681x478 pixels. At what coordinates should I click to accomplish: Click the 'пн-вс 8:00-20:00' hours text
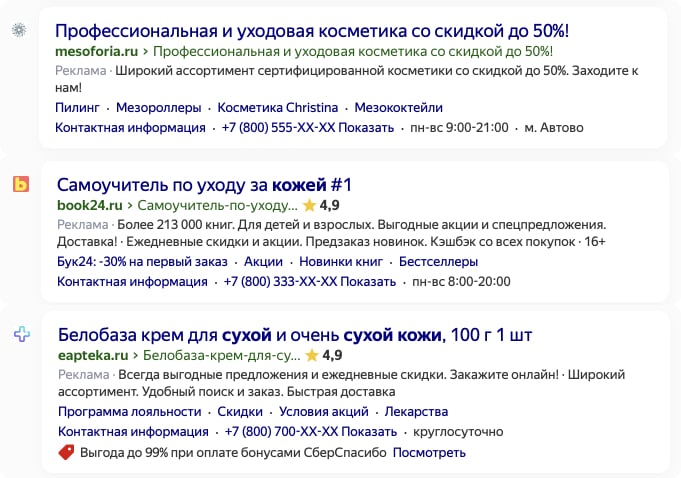pos(461,281)
